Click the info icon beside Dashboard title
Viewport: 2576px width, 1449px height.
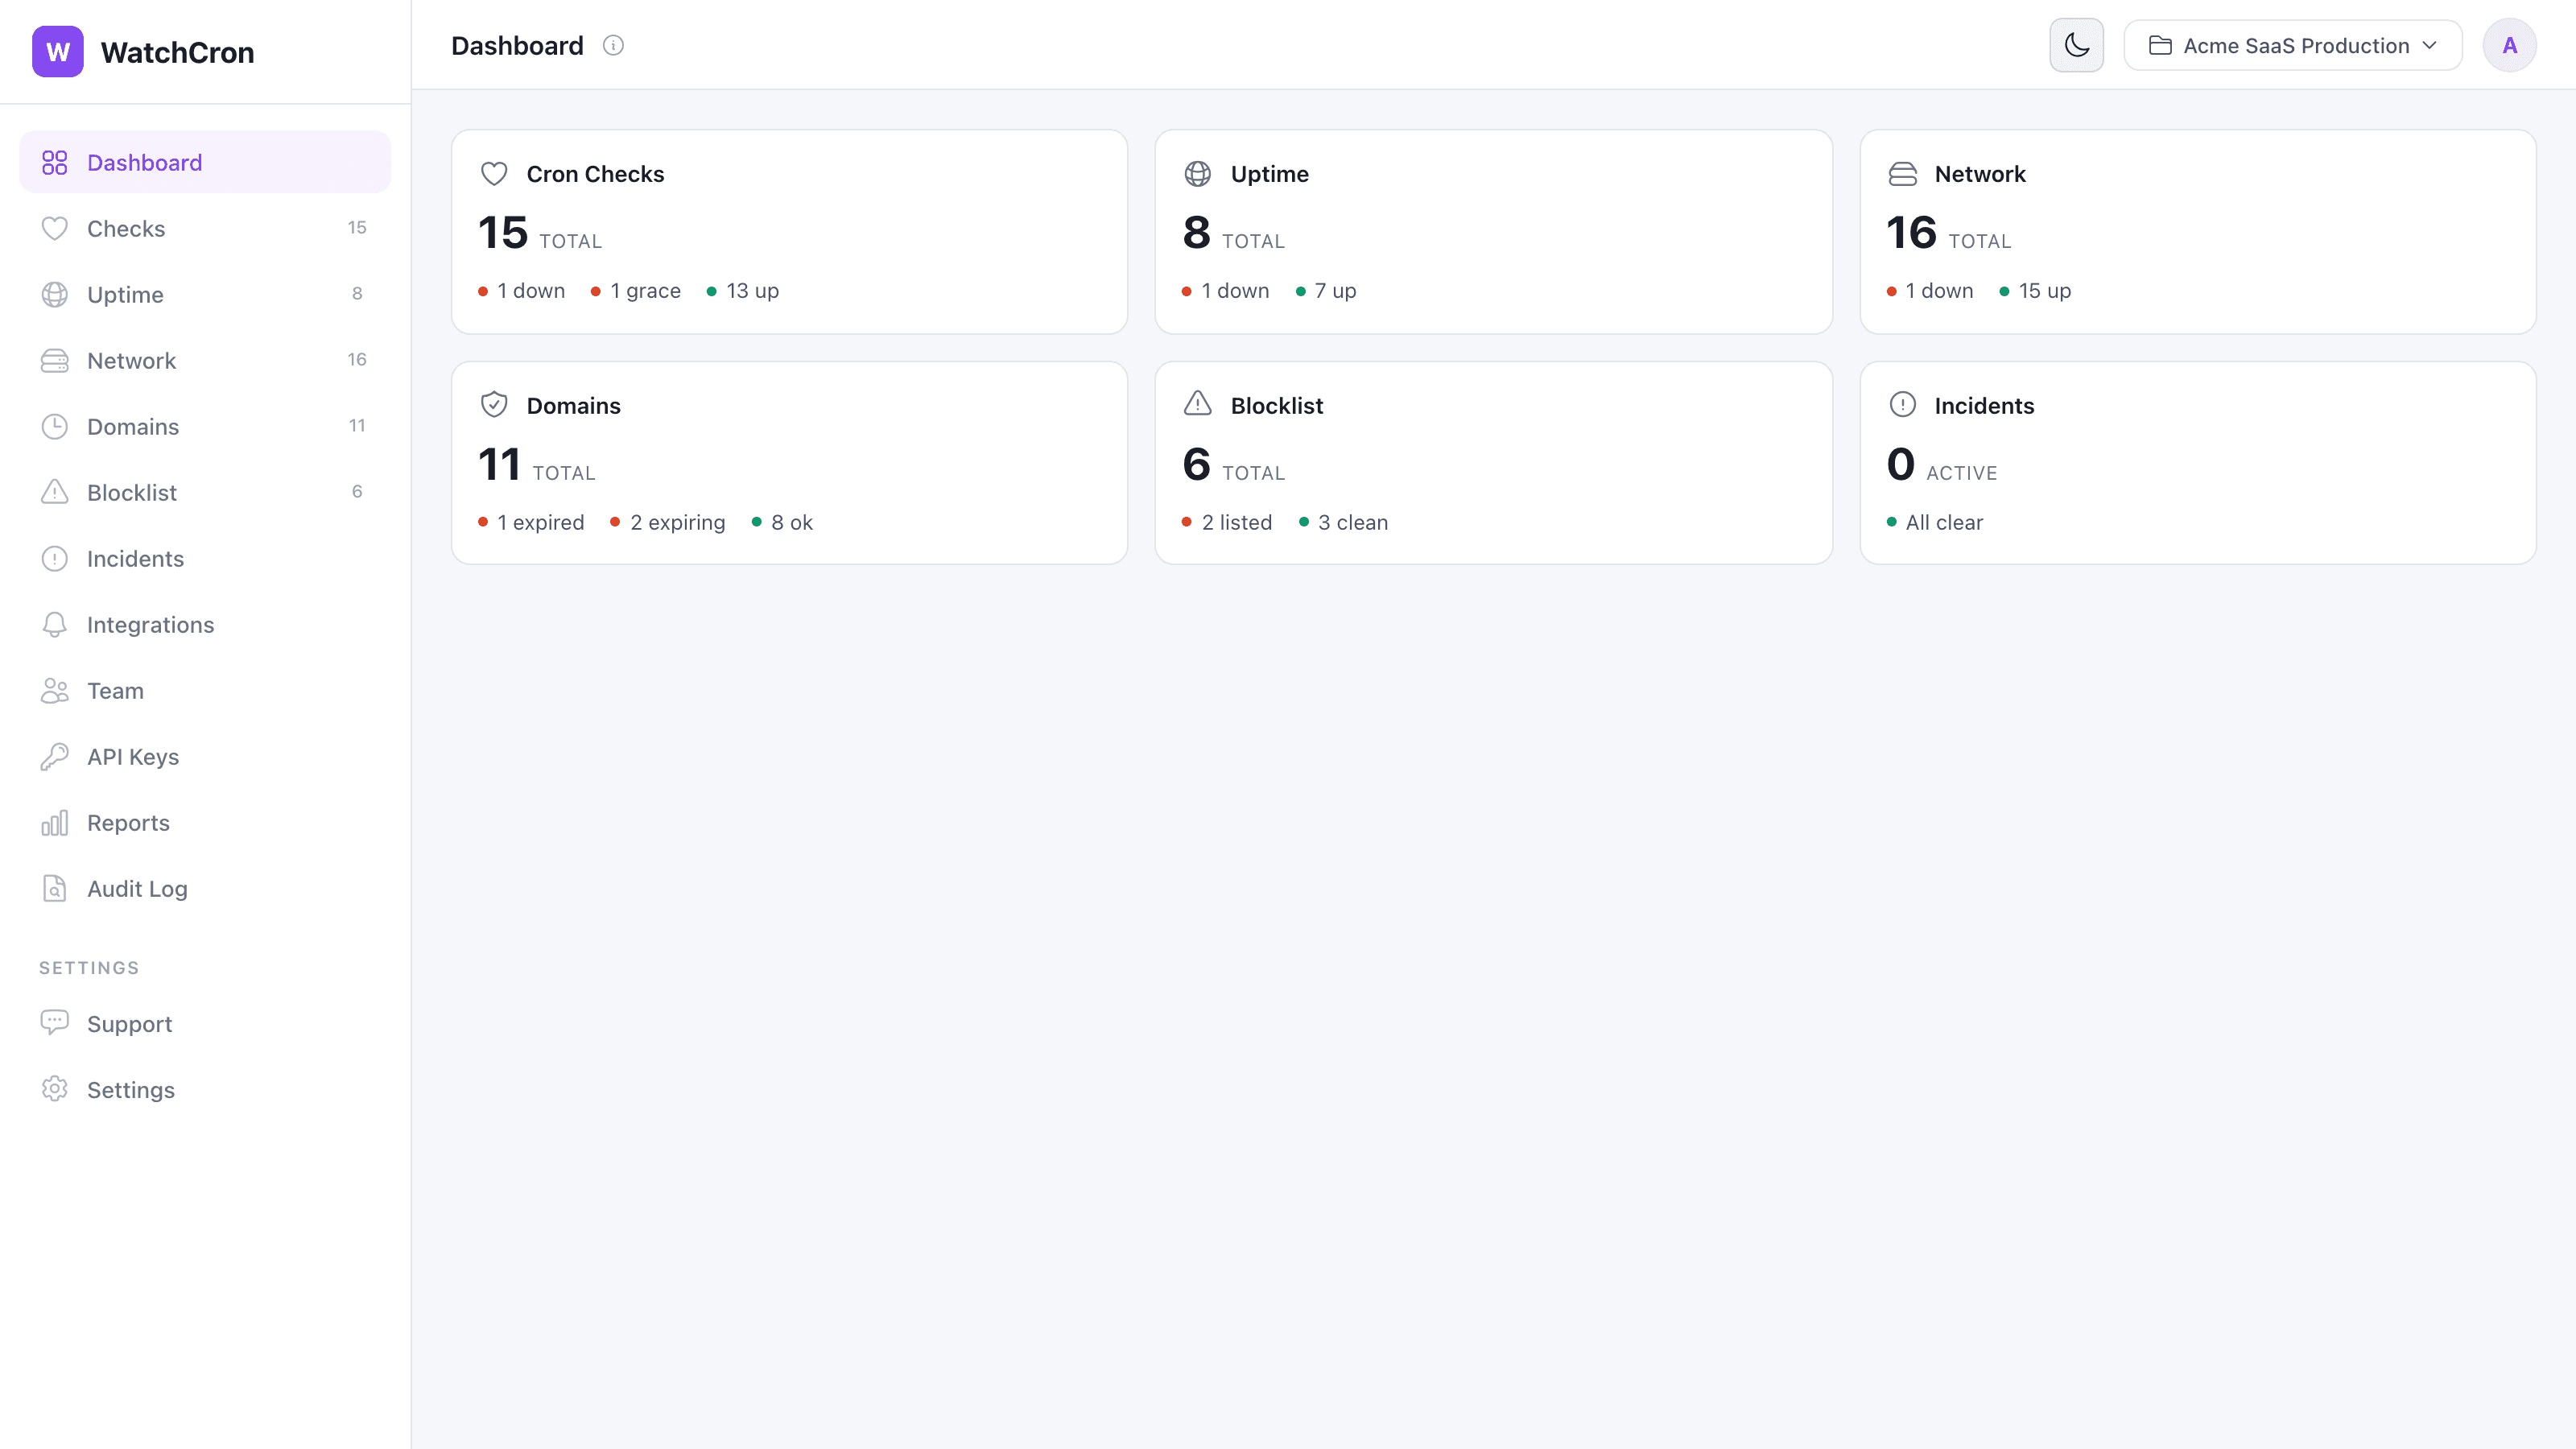pyautogui.click(x=613, y=45)
